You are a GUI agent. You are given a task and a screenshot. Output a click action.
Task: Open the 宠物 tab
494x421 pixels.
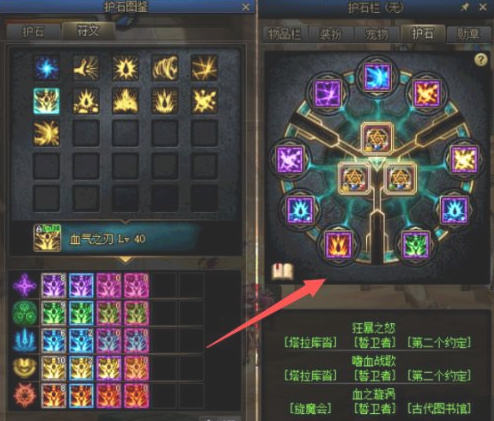377,34
